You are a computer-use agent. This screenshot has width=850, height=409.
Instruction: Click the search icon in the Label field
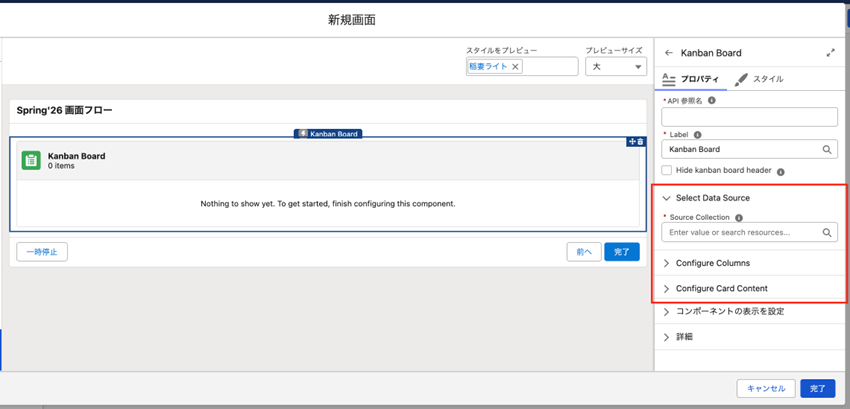[827, 150]
